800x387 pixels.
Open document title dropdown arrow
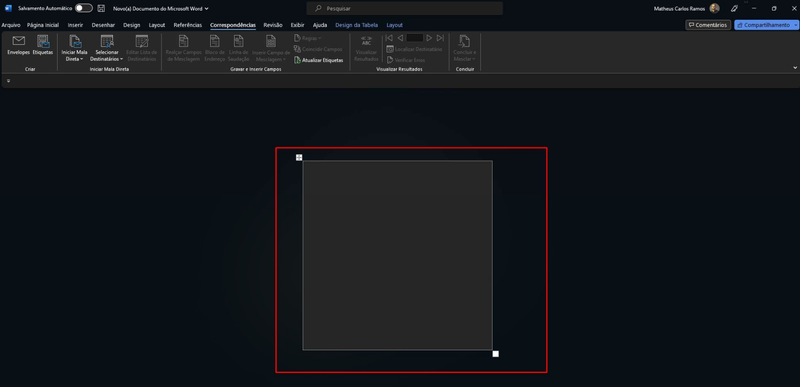click(x=207, y=9)
